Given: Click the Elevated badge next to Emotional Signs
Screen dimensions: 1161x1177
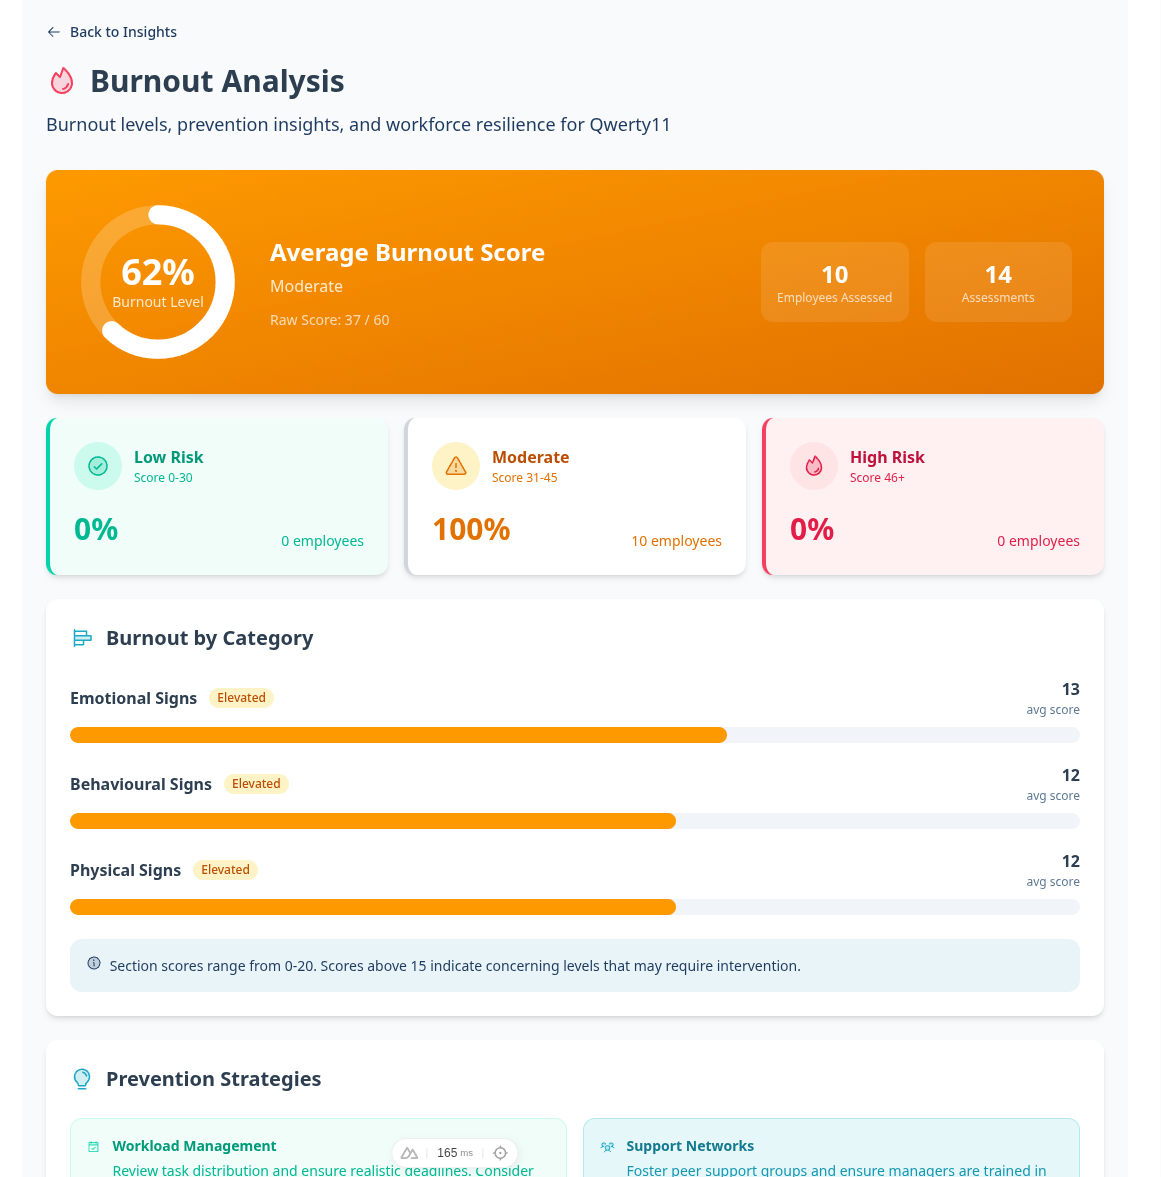Looking at the screenshot, I should tap(241, 697).
